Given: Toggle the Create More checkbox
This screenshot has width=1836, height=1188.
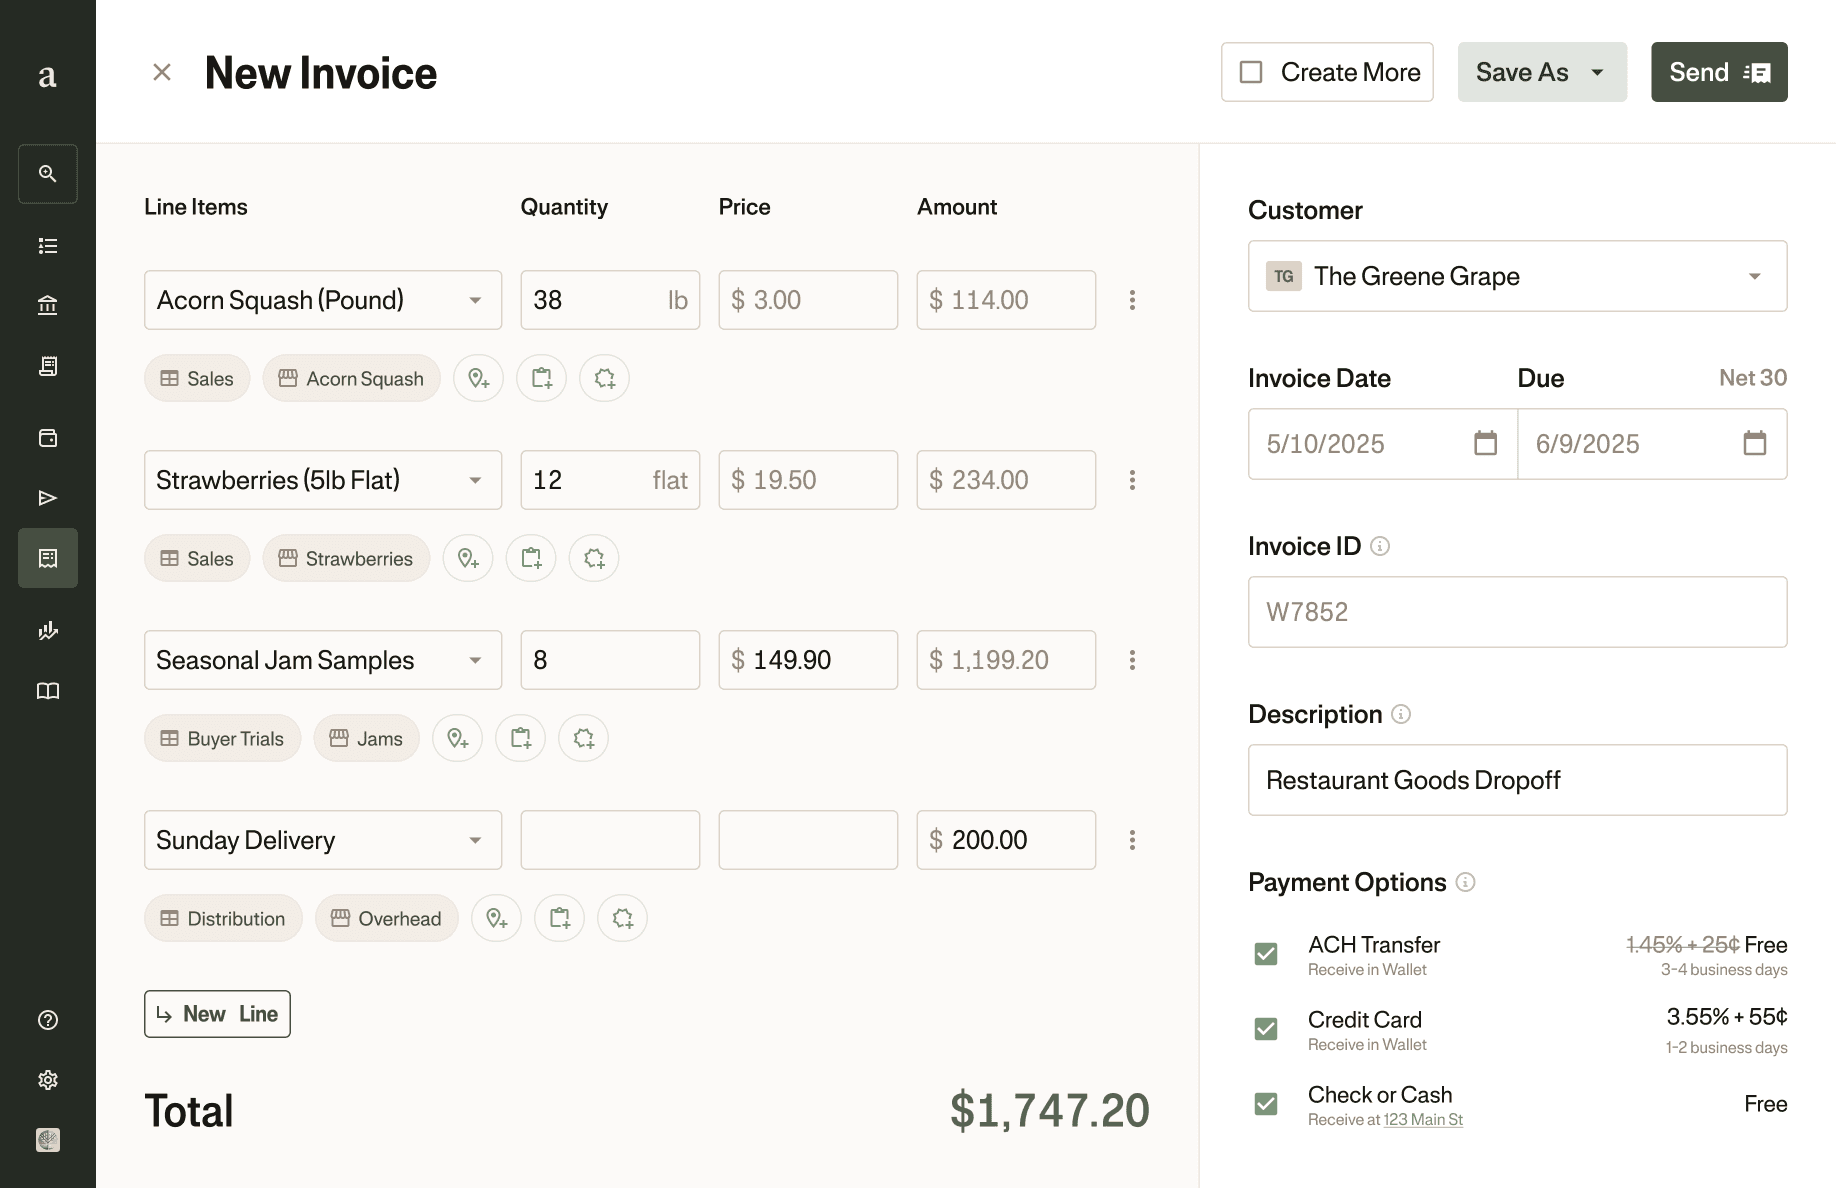Looking at the screenshot, I should 1251,71.
